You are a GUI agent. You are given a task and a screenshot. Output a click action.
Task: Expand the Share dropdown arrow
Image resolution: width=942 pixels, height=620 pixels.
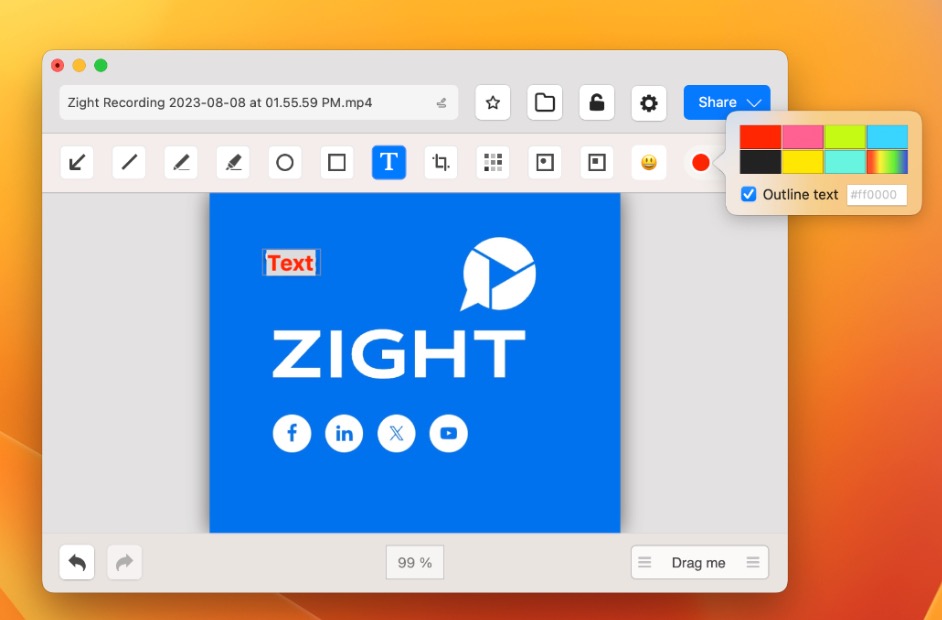point(754,103)
